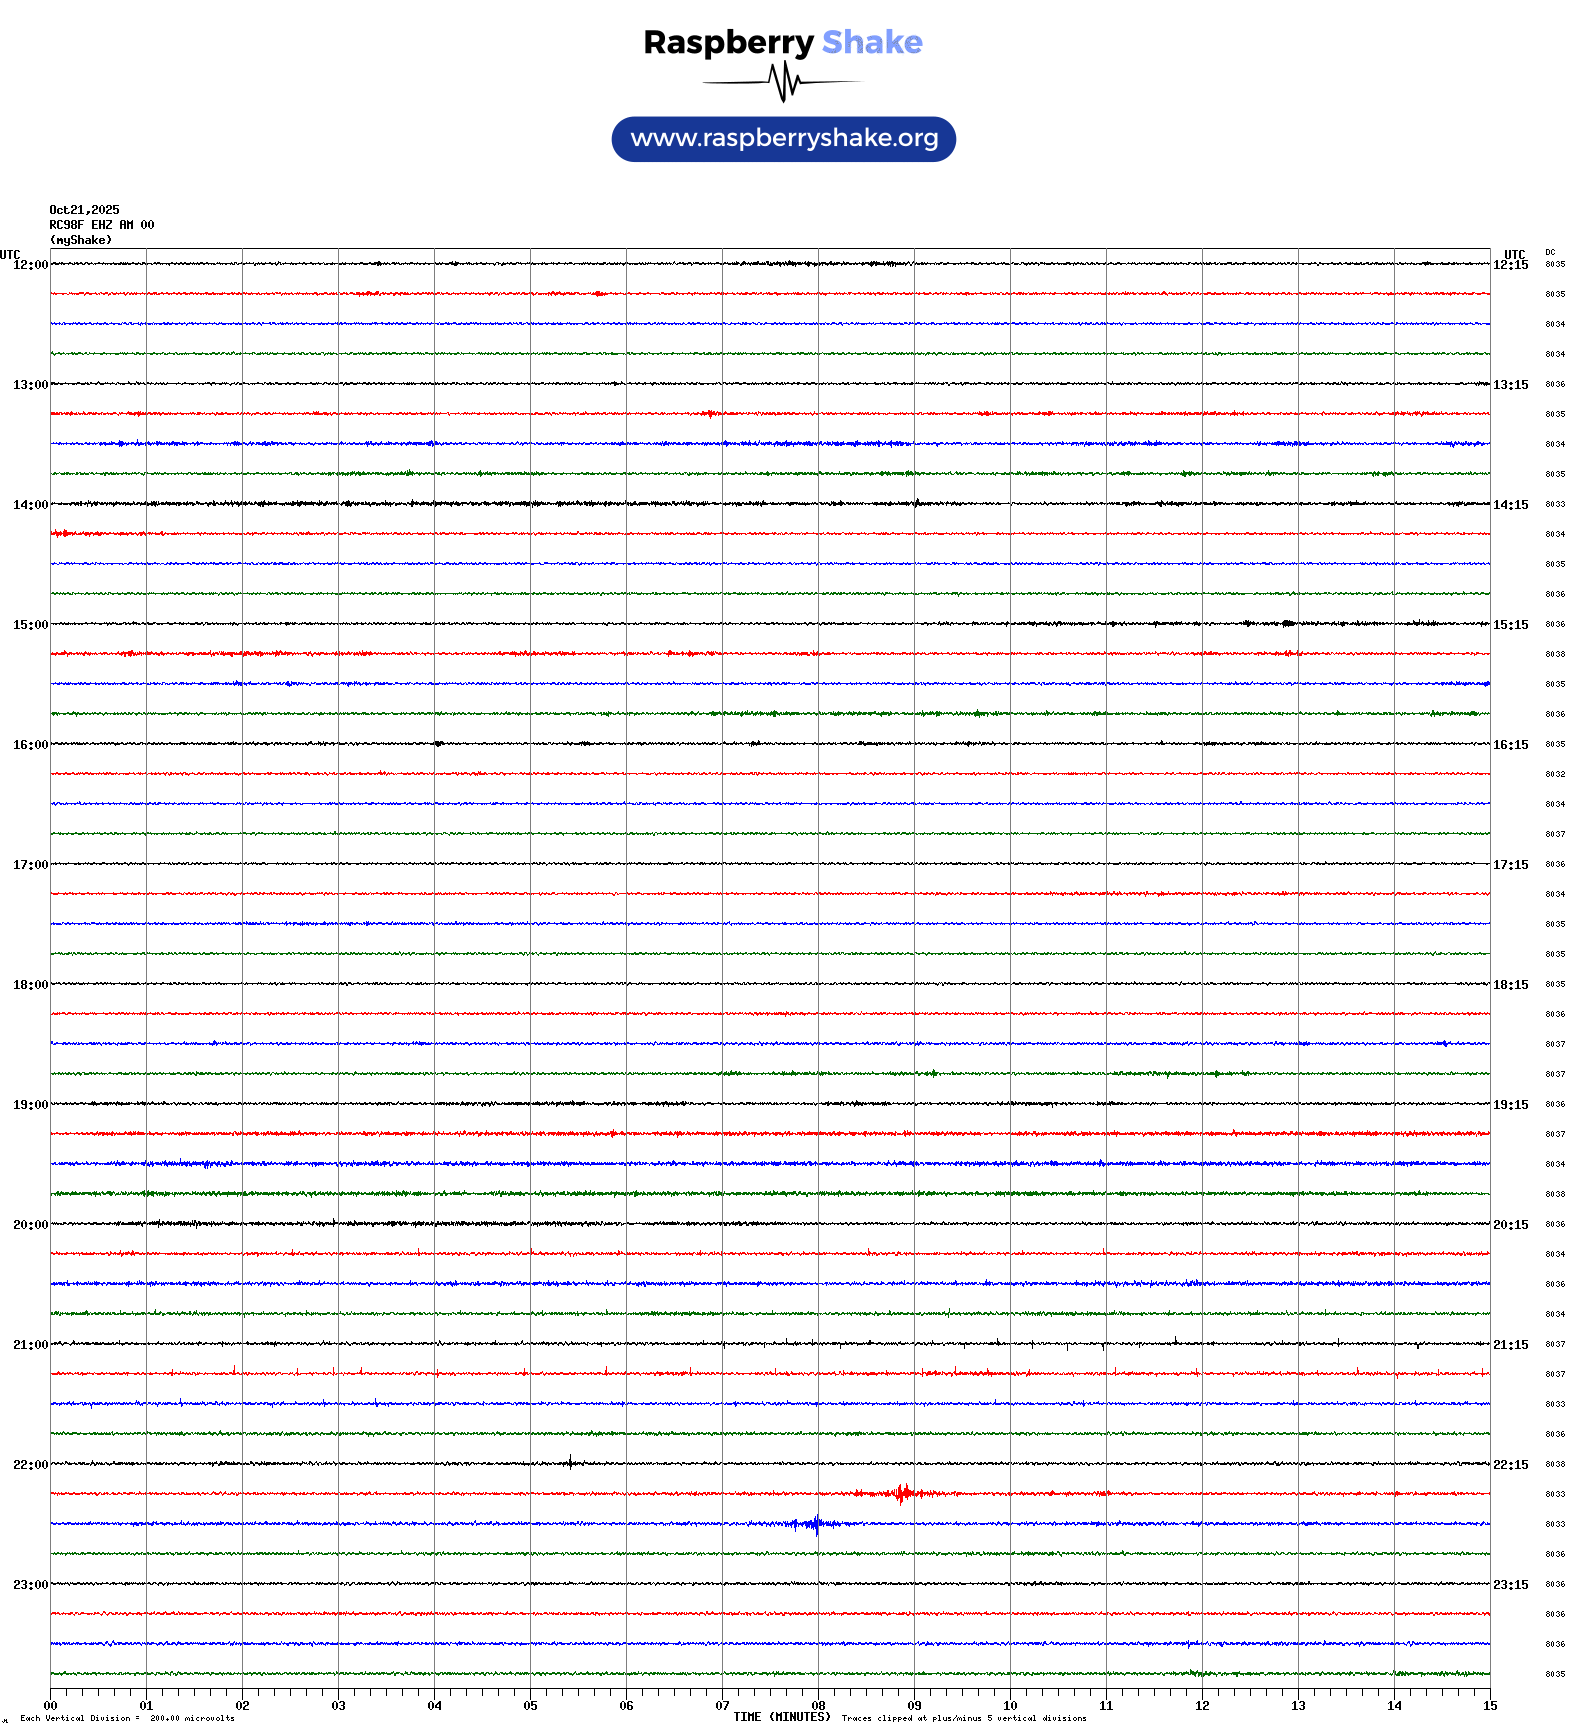Open the www.raspberryshake.org link button
Viewport: 1570px width, 1732px height.
click(x=783, y=139)
